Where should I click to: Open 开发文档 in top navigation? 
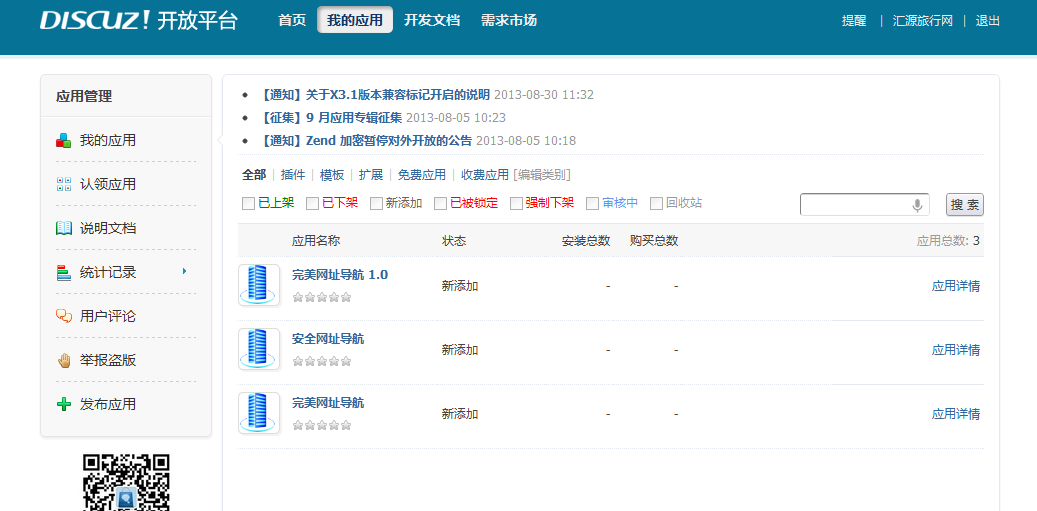[x=432, y=20]
